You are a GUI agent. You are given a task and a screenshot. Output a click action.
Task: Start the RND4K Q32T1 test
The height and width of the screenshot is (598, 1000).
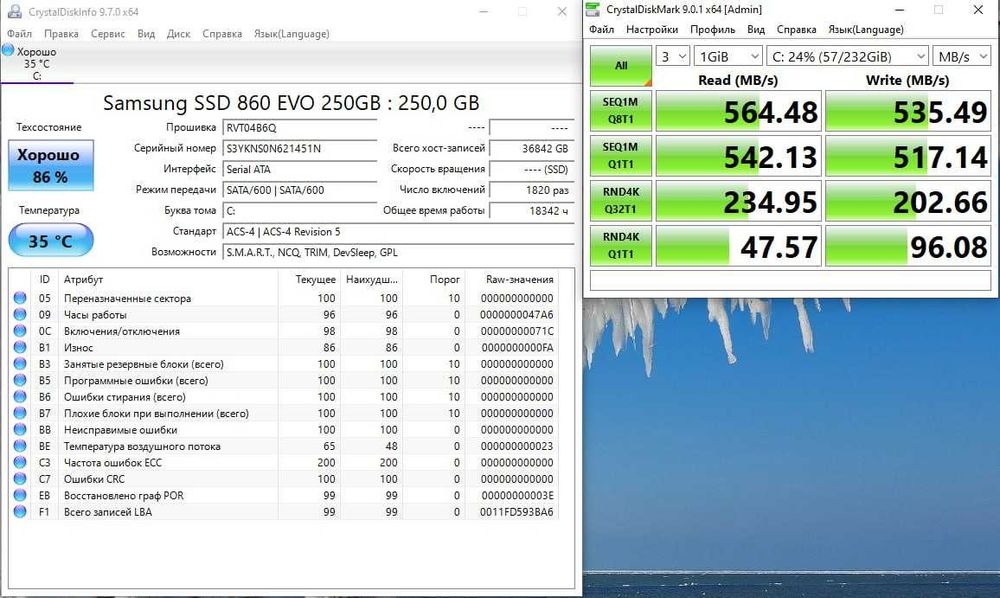[x=621, y=201]
